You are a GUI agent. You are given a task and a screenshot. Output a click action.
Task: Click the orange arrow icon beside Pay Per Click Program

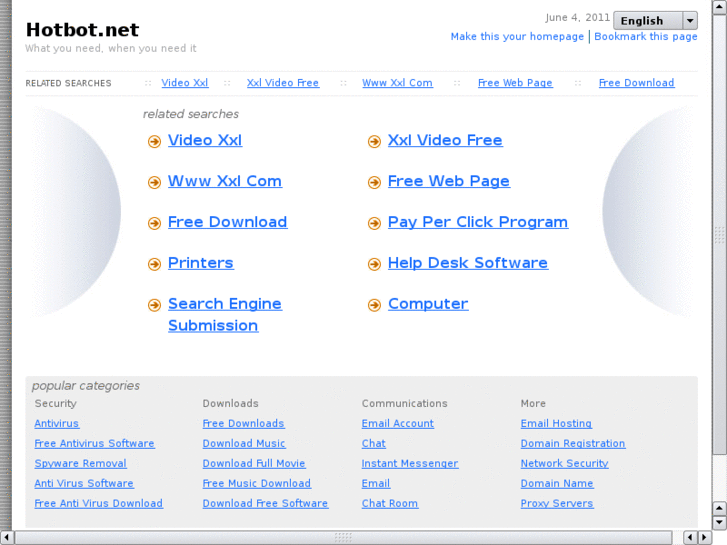click(374, 224)
